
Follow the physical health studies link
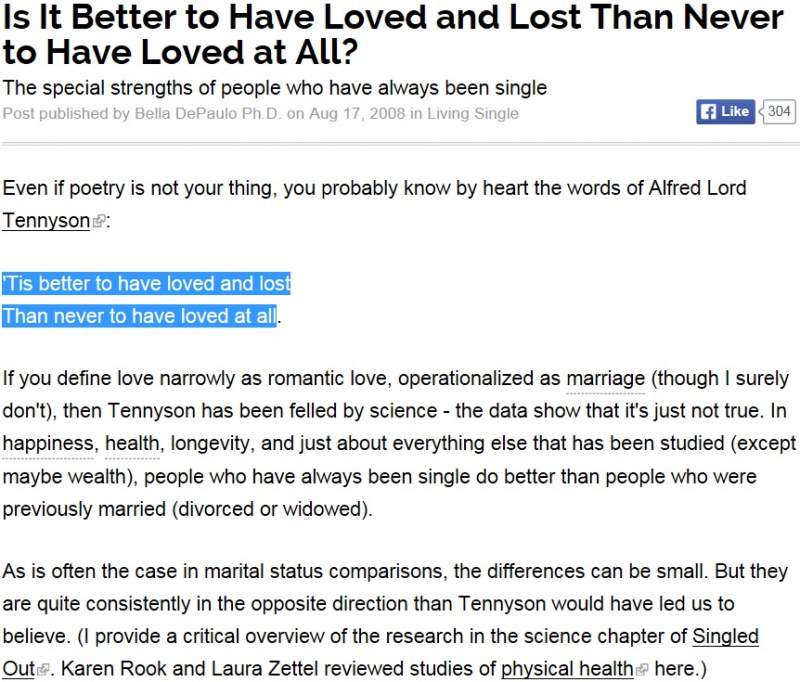(x=567, y=669)
